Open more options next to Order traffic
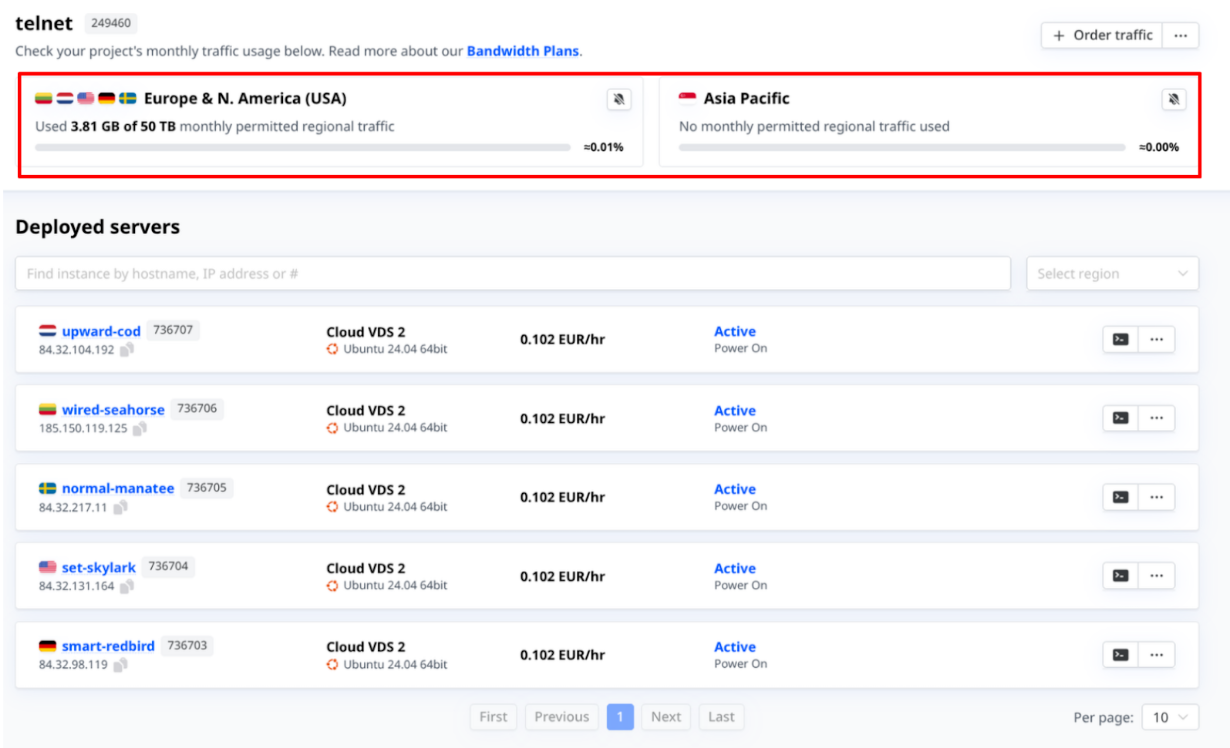This screenshot has width=1230, height=748. (1181, 35)
